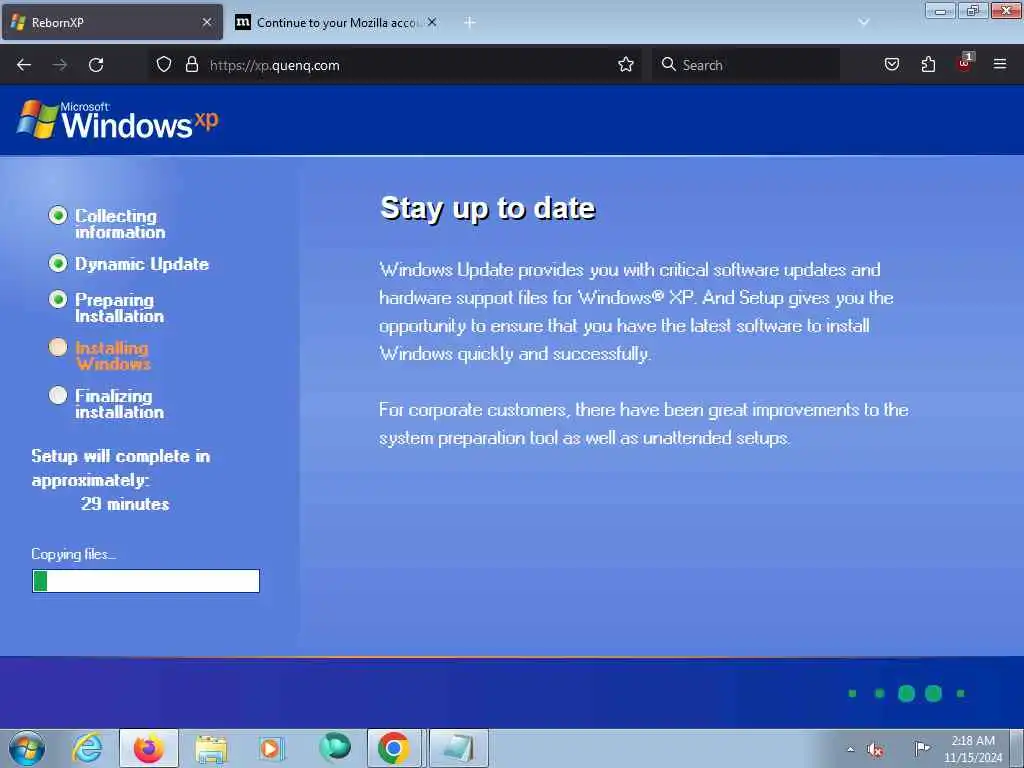1024x768 pixels.
Task: Open Google Chrome from taskbar
Action: pos(396,748)
